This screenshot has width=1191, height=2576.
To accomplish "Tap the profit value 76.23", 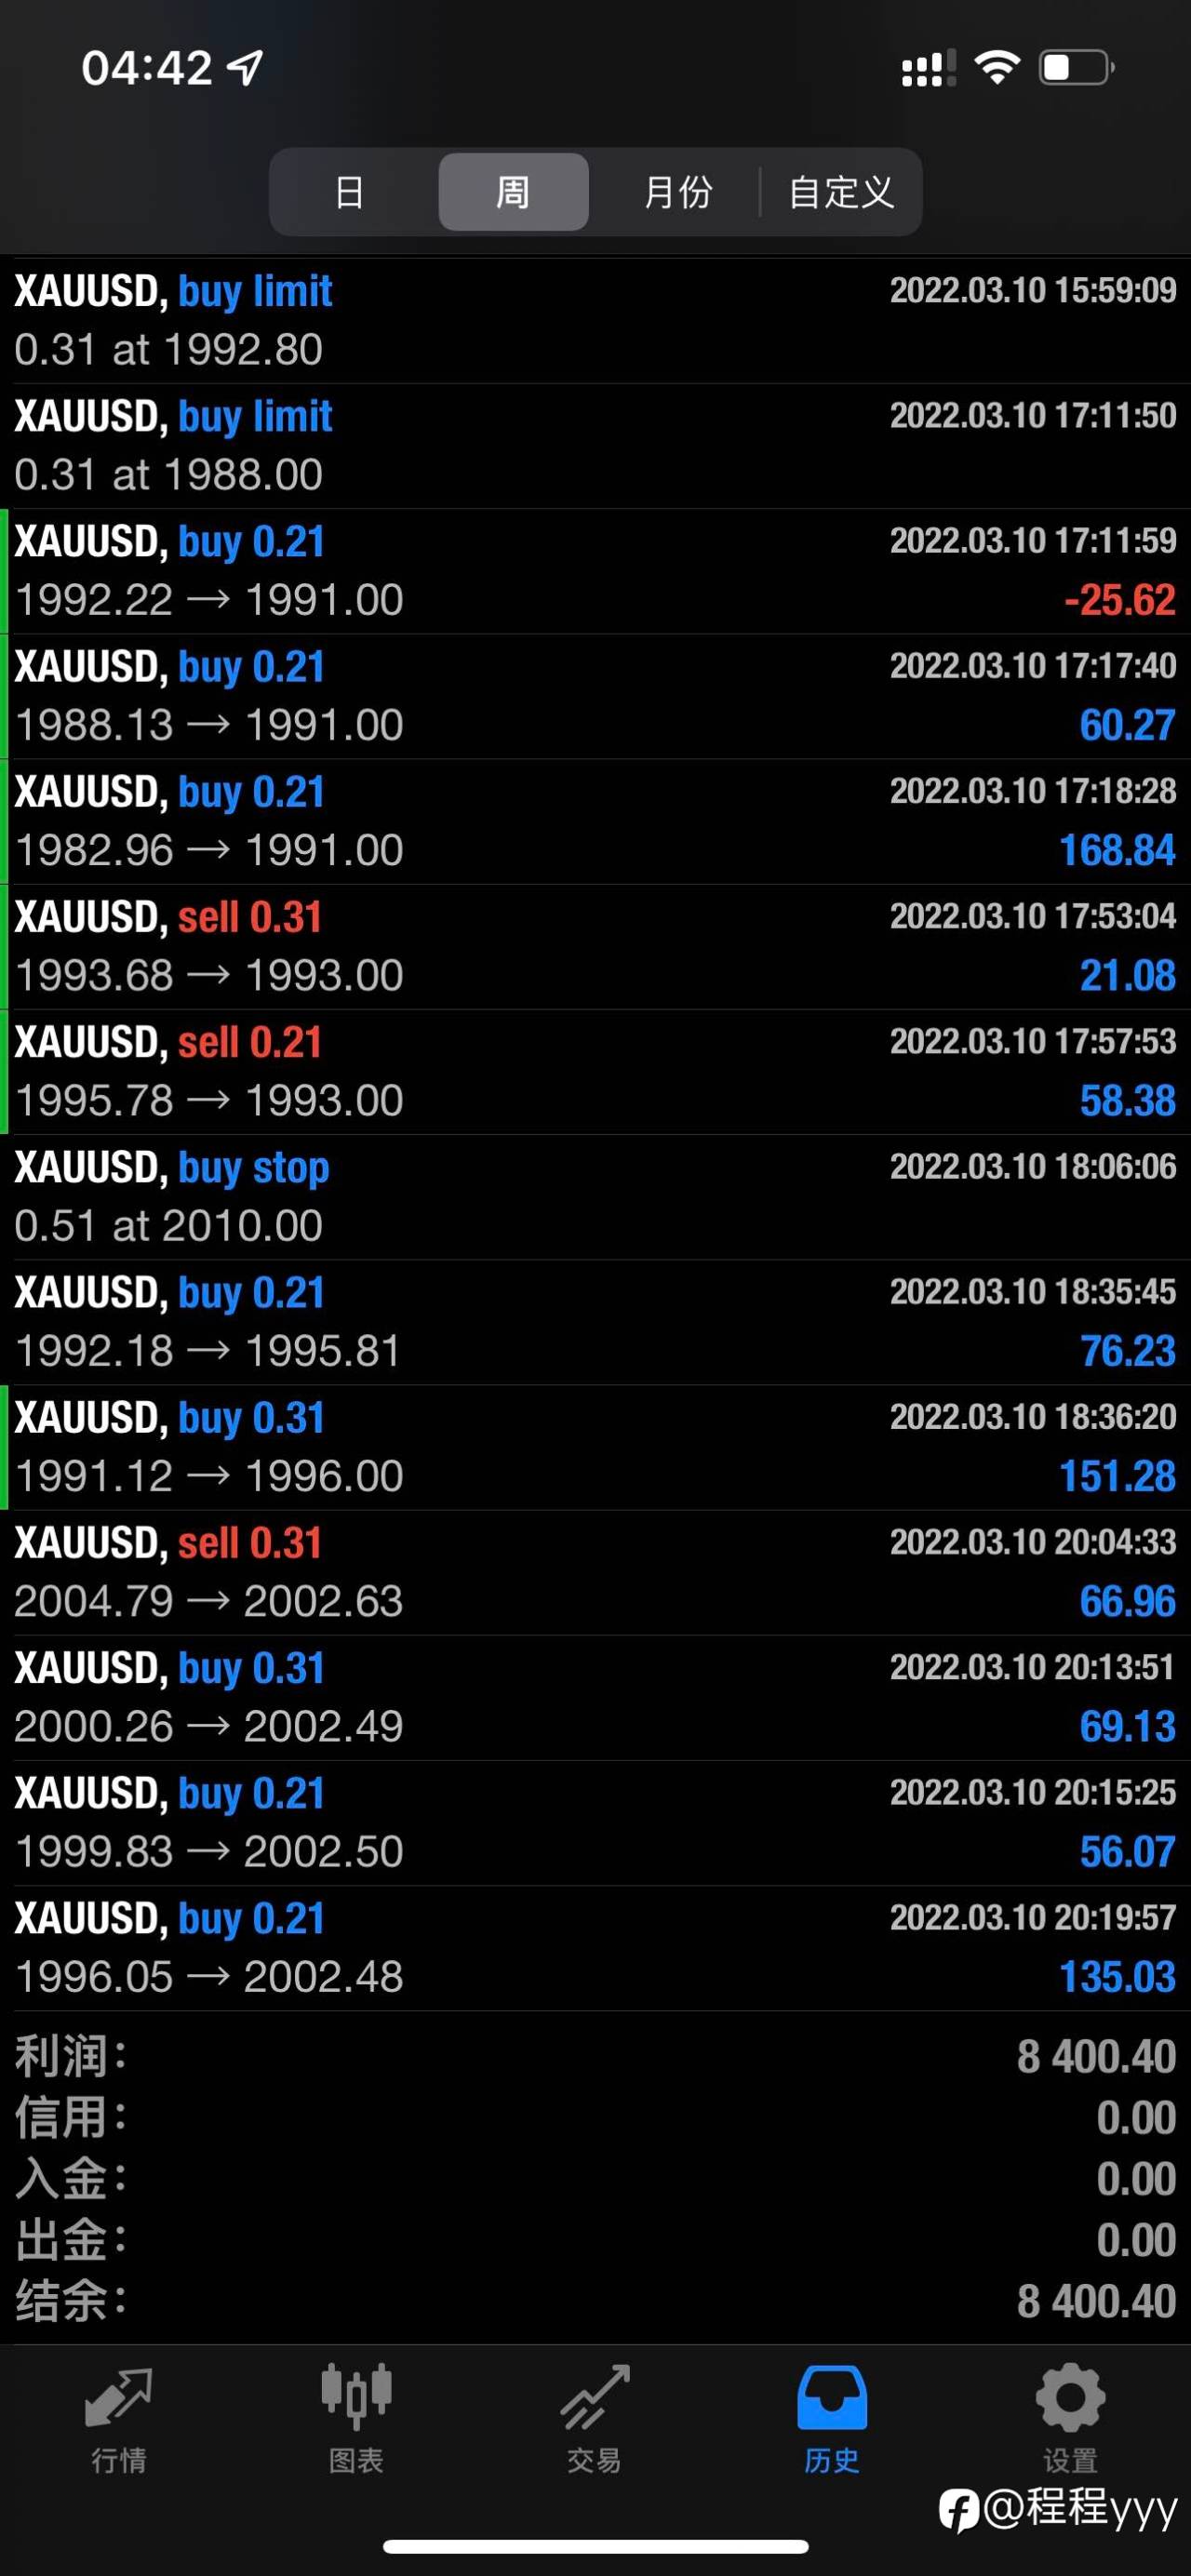I will 1127,1351.
